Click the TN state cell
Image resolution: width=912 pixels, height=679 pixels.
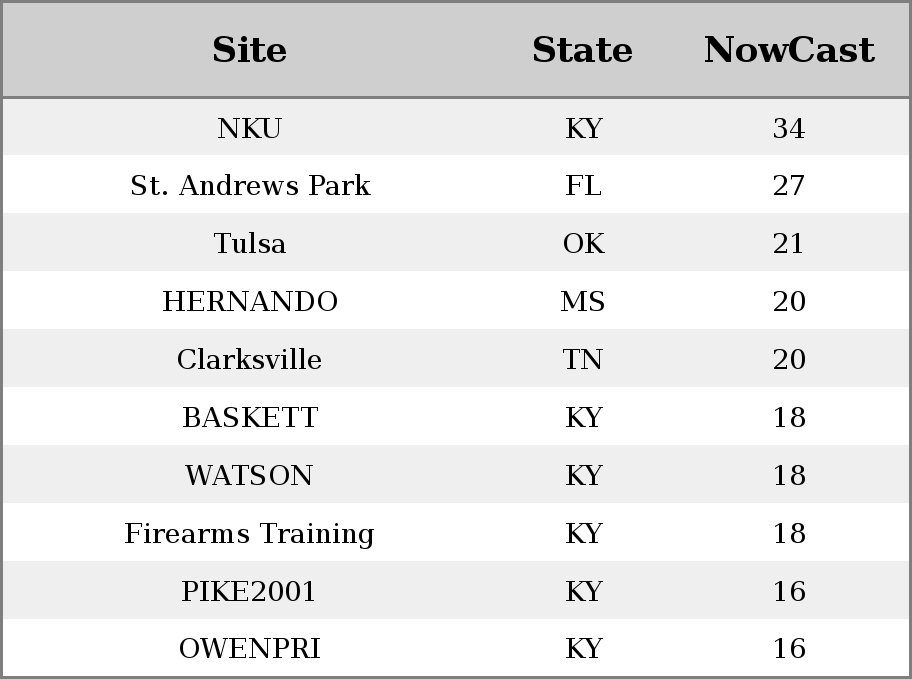coord(582,359)
